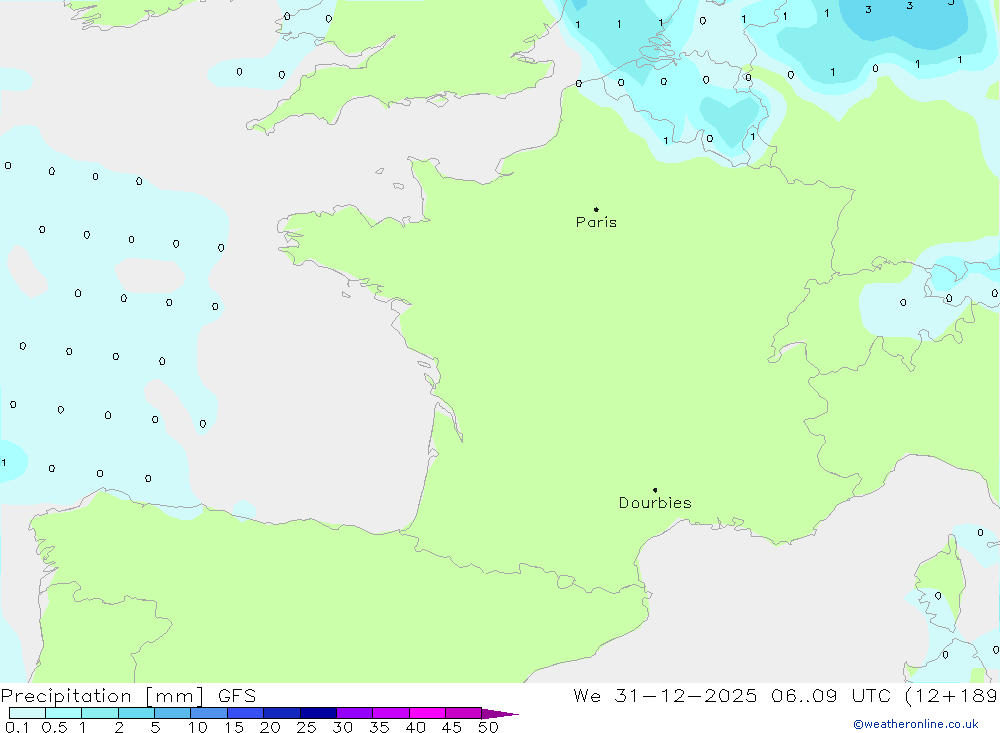Pick the 30–35 mm violet legend swatch
Image resolution: width=1000 pixels, height=733 pixels.
click(x=355, y=713)
